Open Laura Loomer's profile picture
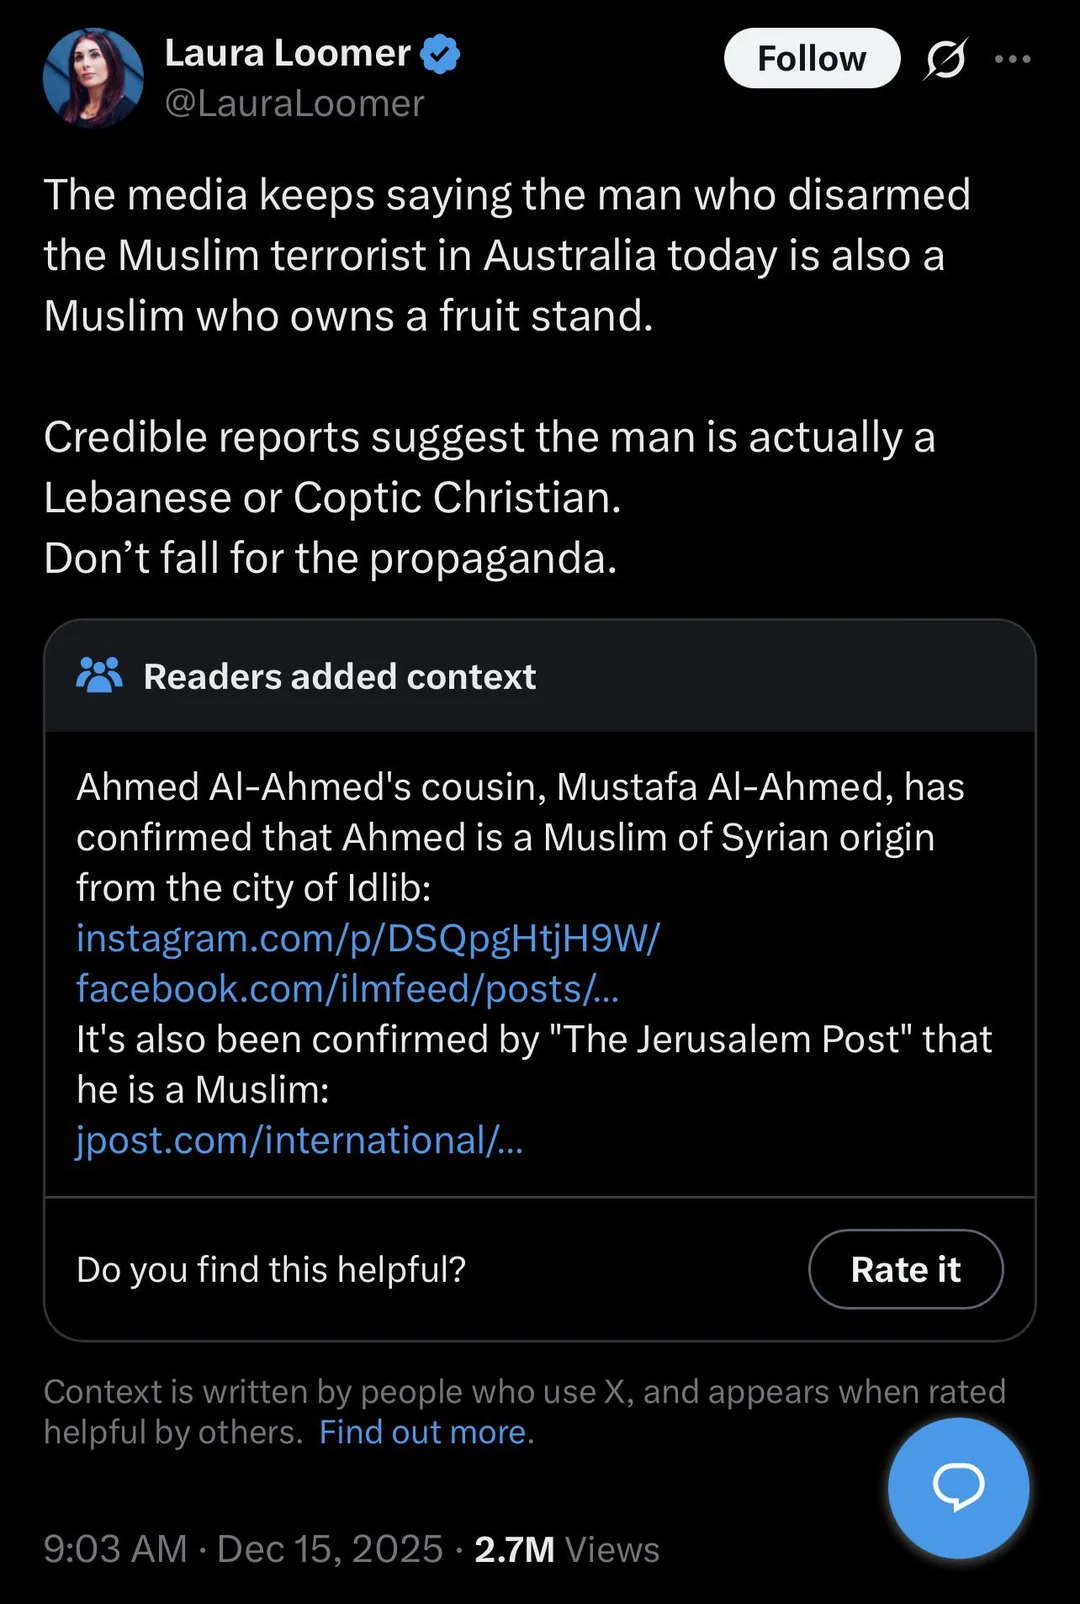This screenshot has height=1604, width=1080. pyautogui.click(x=93, y=78)
